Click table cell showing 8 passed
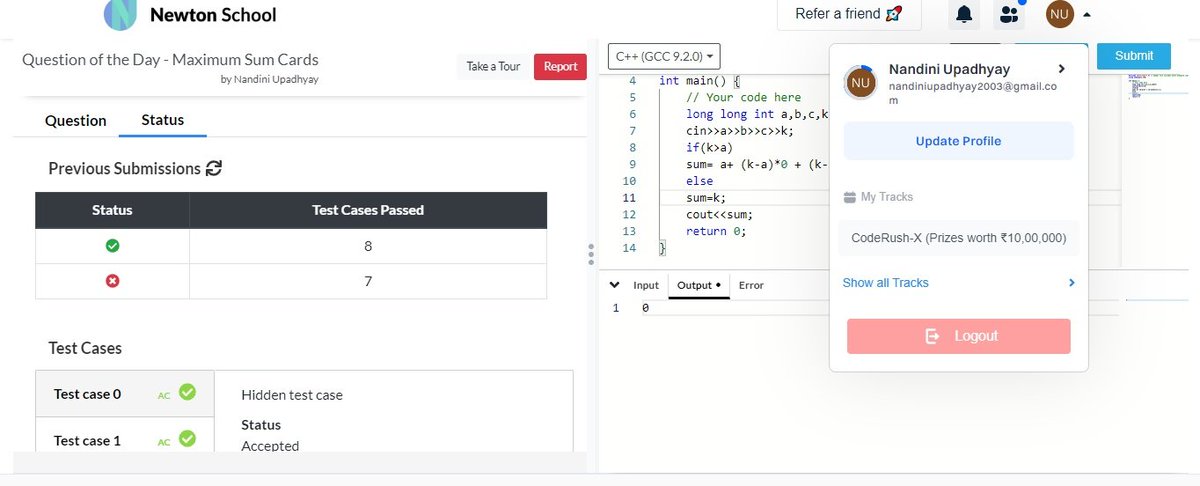This screenshot has width=1200, height=486. [x=368, y=245]
